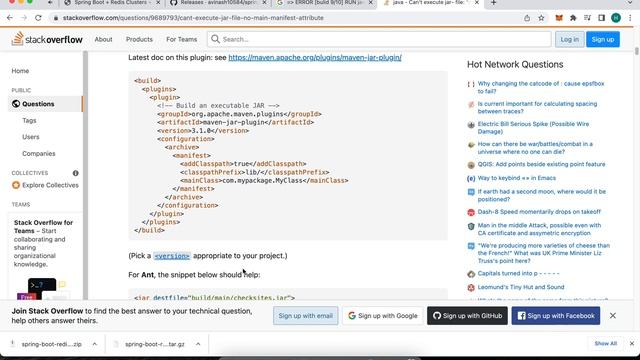Focus the Stack Overflow search field
This screenshot has height=360, width=640.
[379, 39]
